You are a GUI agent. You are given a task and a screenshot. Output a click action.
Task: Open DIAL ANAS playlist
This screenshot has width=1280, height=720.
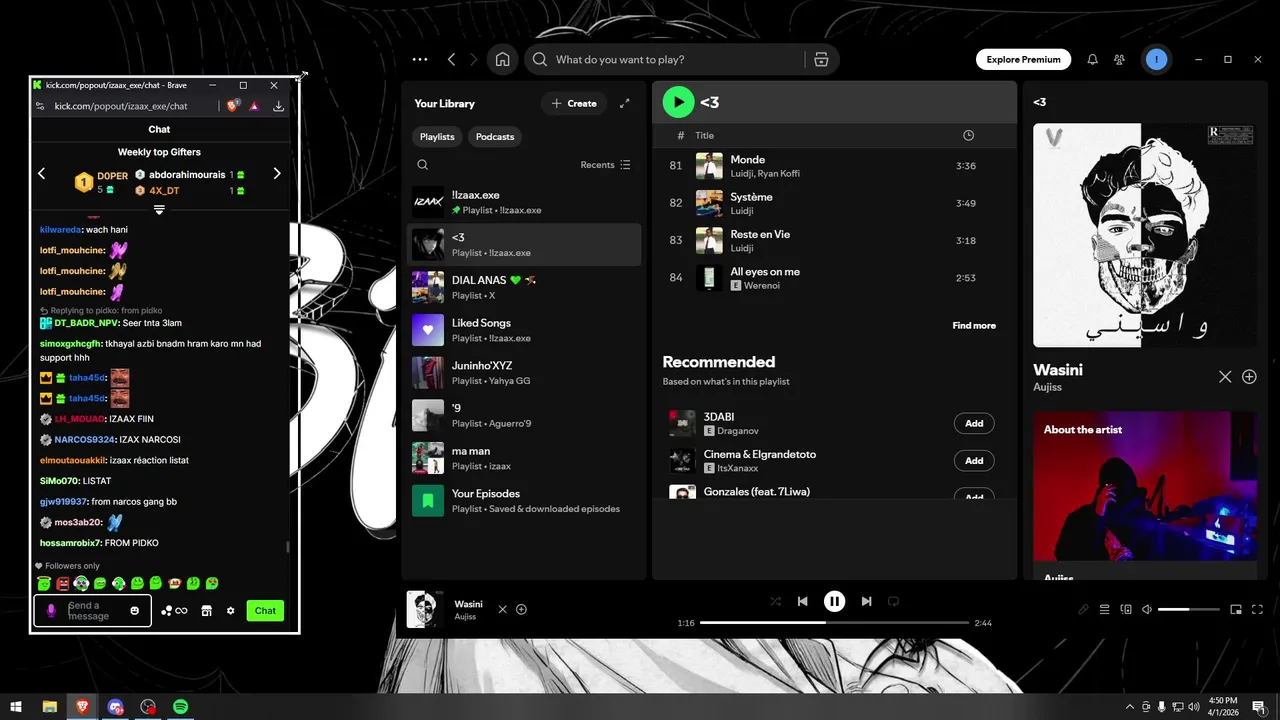tap(526, 288)
